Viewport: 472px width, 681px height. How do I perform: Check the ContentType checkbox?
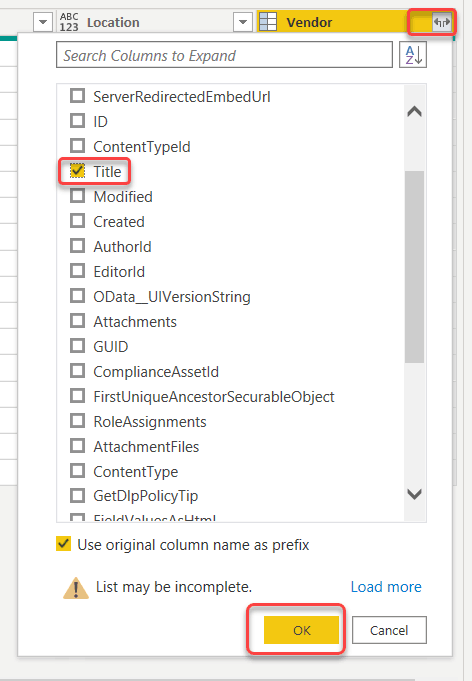78,471
